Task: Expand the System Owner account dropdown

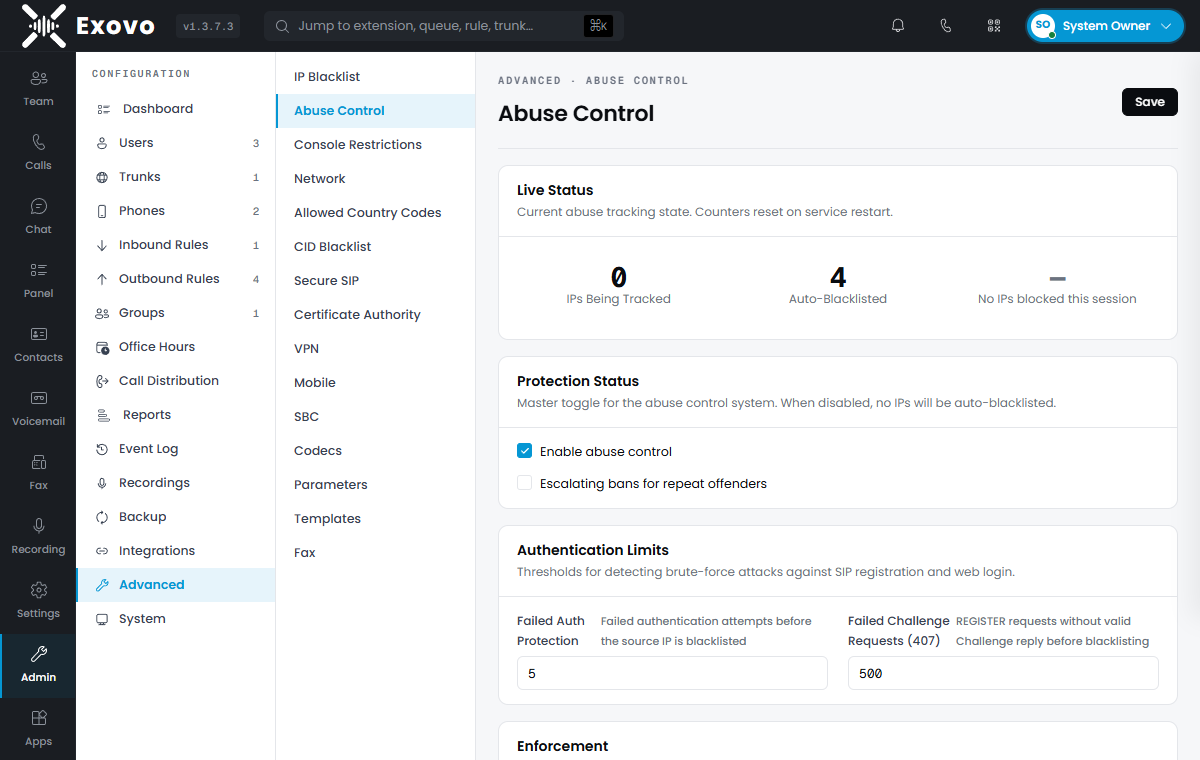Action: tap(1105, 26)
